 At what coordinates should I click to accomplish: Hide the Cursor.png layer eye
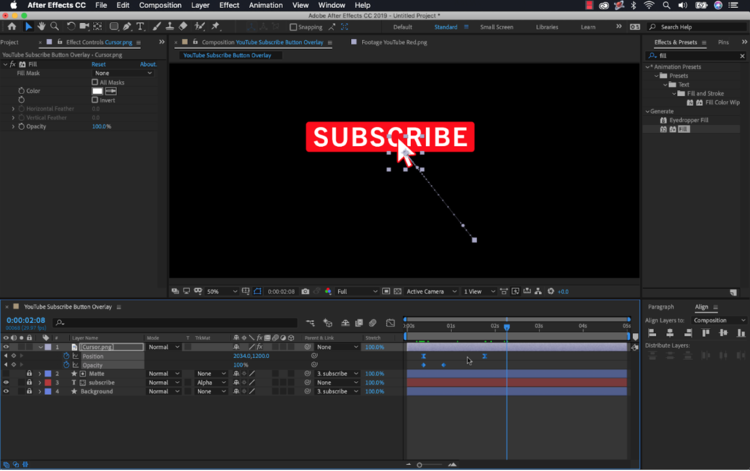tap(6, 347)
